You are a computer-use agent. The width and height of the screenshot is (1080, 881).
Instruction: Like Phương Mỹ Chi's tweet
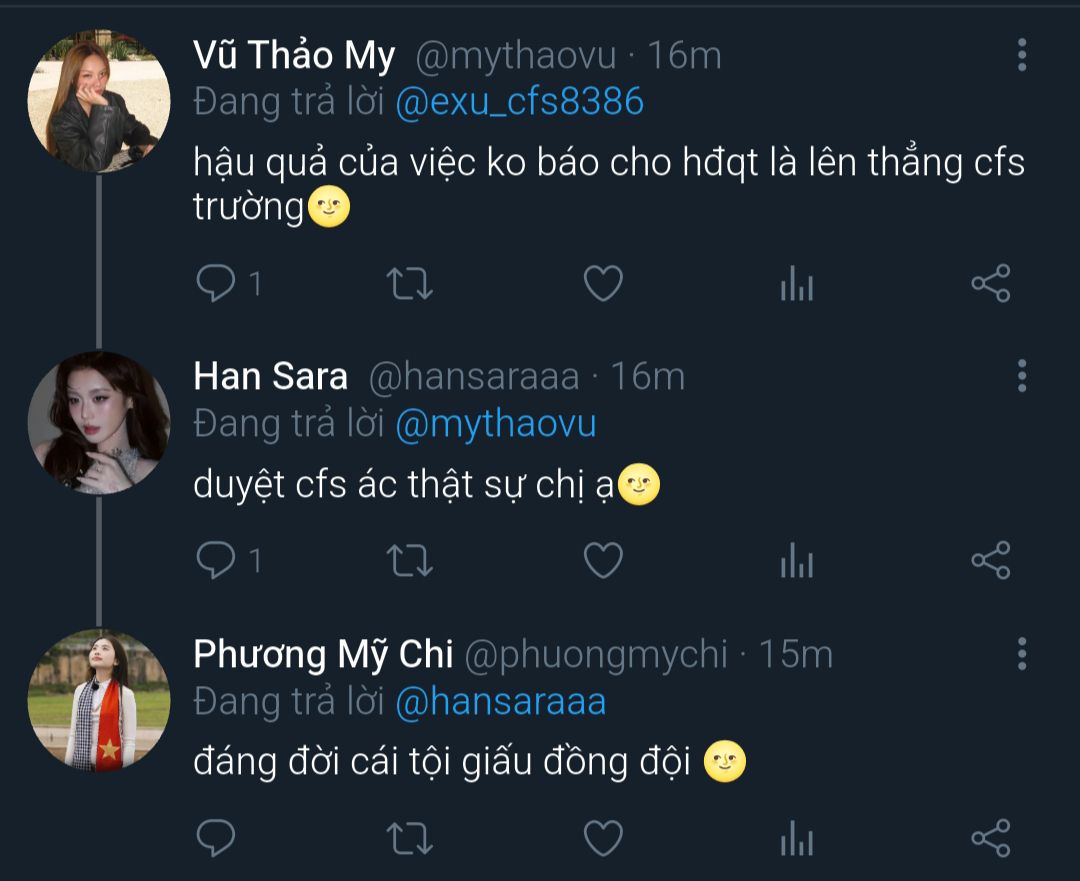point(603,837)
